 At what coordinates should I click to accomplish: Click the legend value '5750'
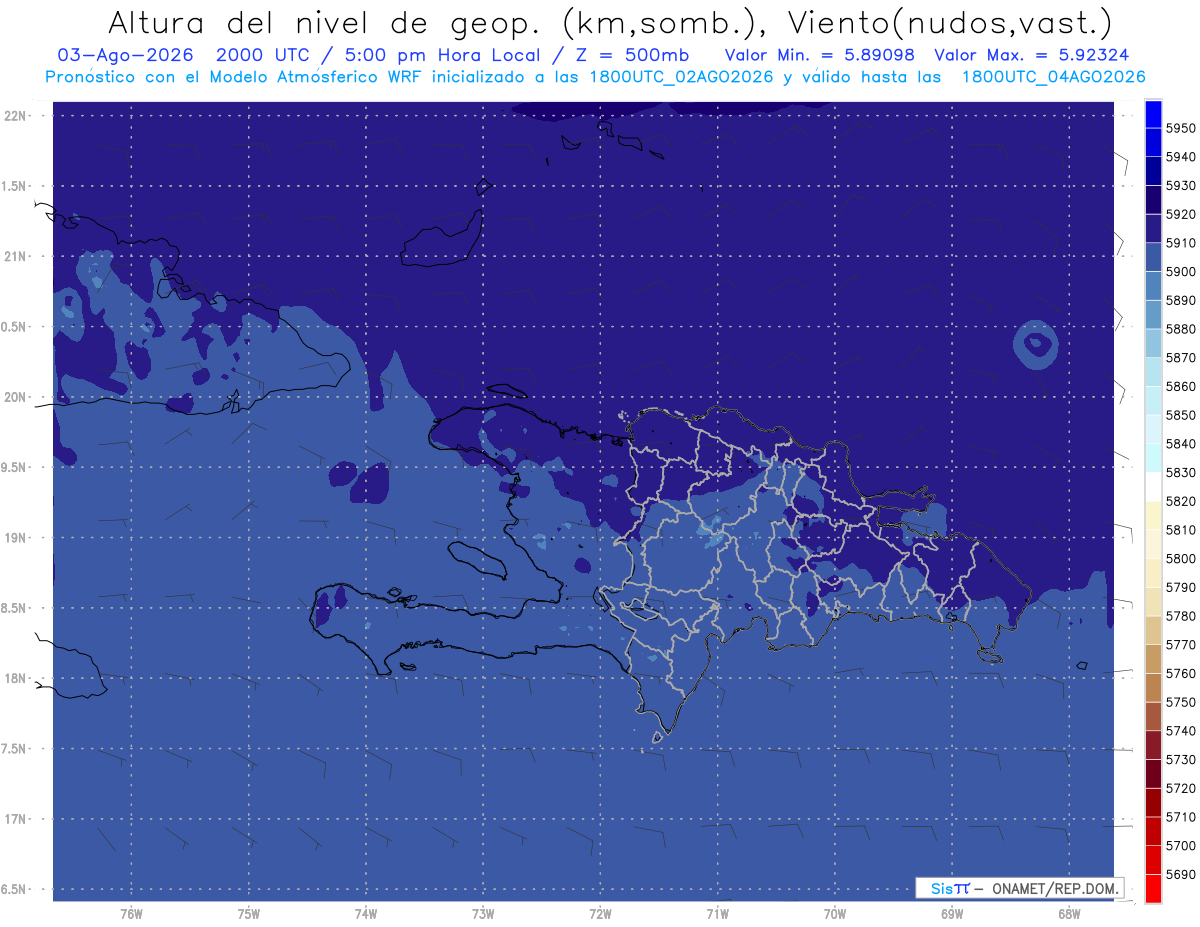coord(1180,702)
